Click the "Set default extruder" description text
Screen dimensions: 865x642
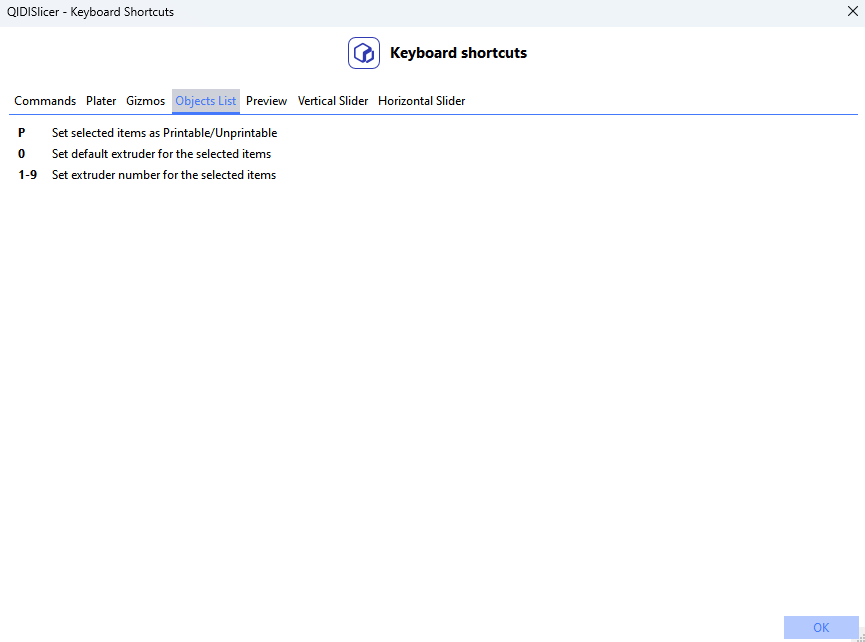pyautogui.click(x=161, y=154)
